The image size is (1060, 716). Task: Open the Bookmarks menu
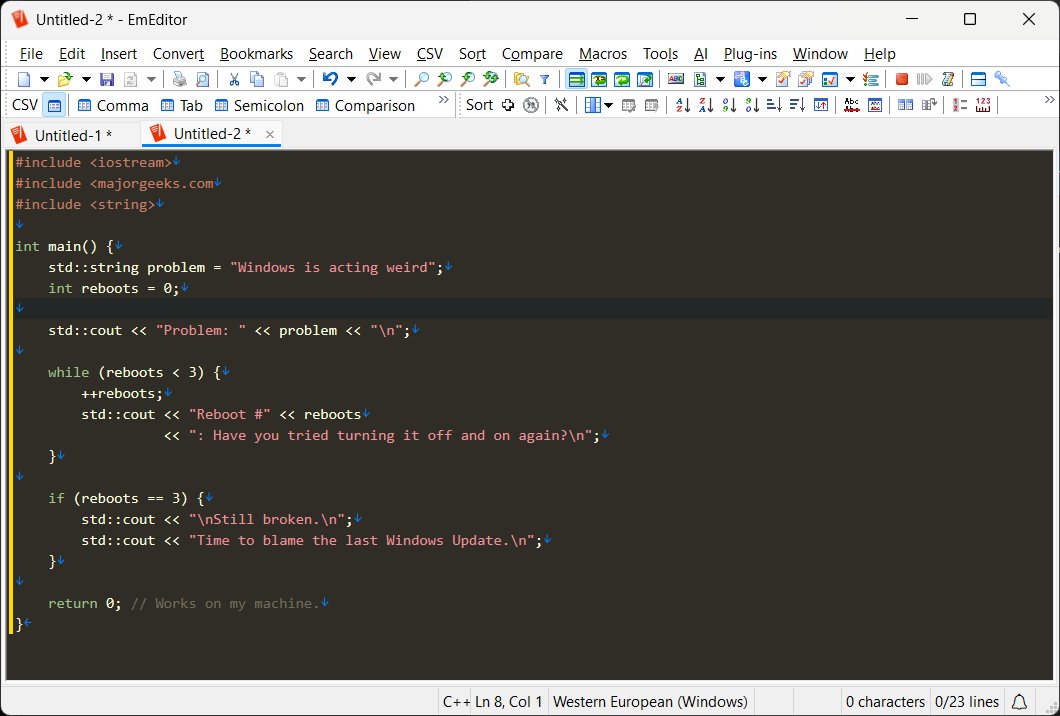coord(256,53)
